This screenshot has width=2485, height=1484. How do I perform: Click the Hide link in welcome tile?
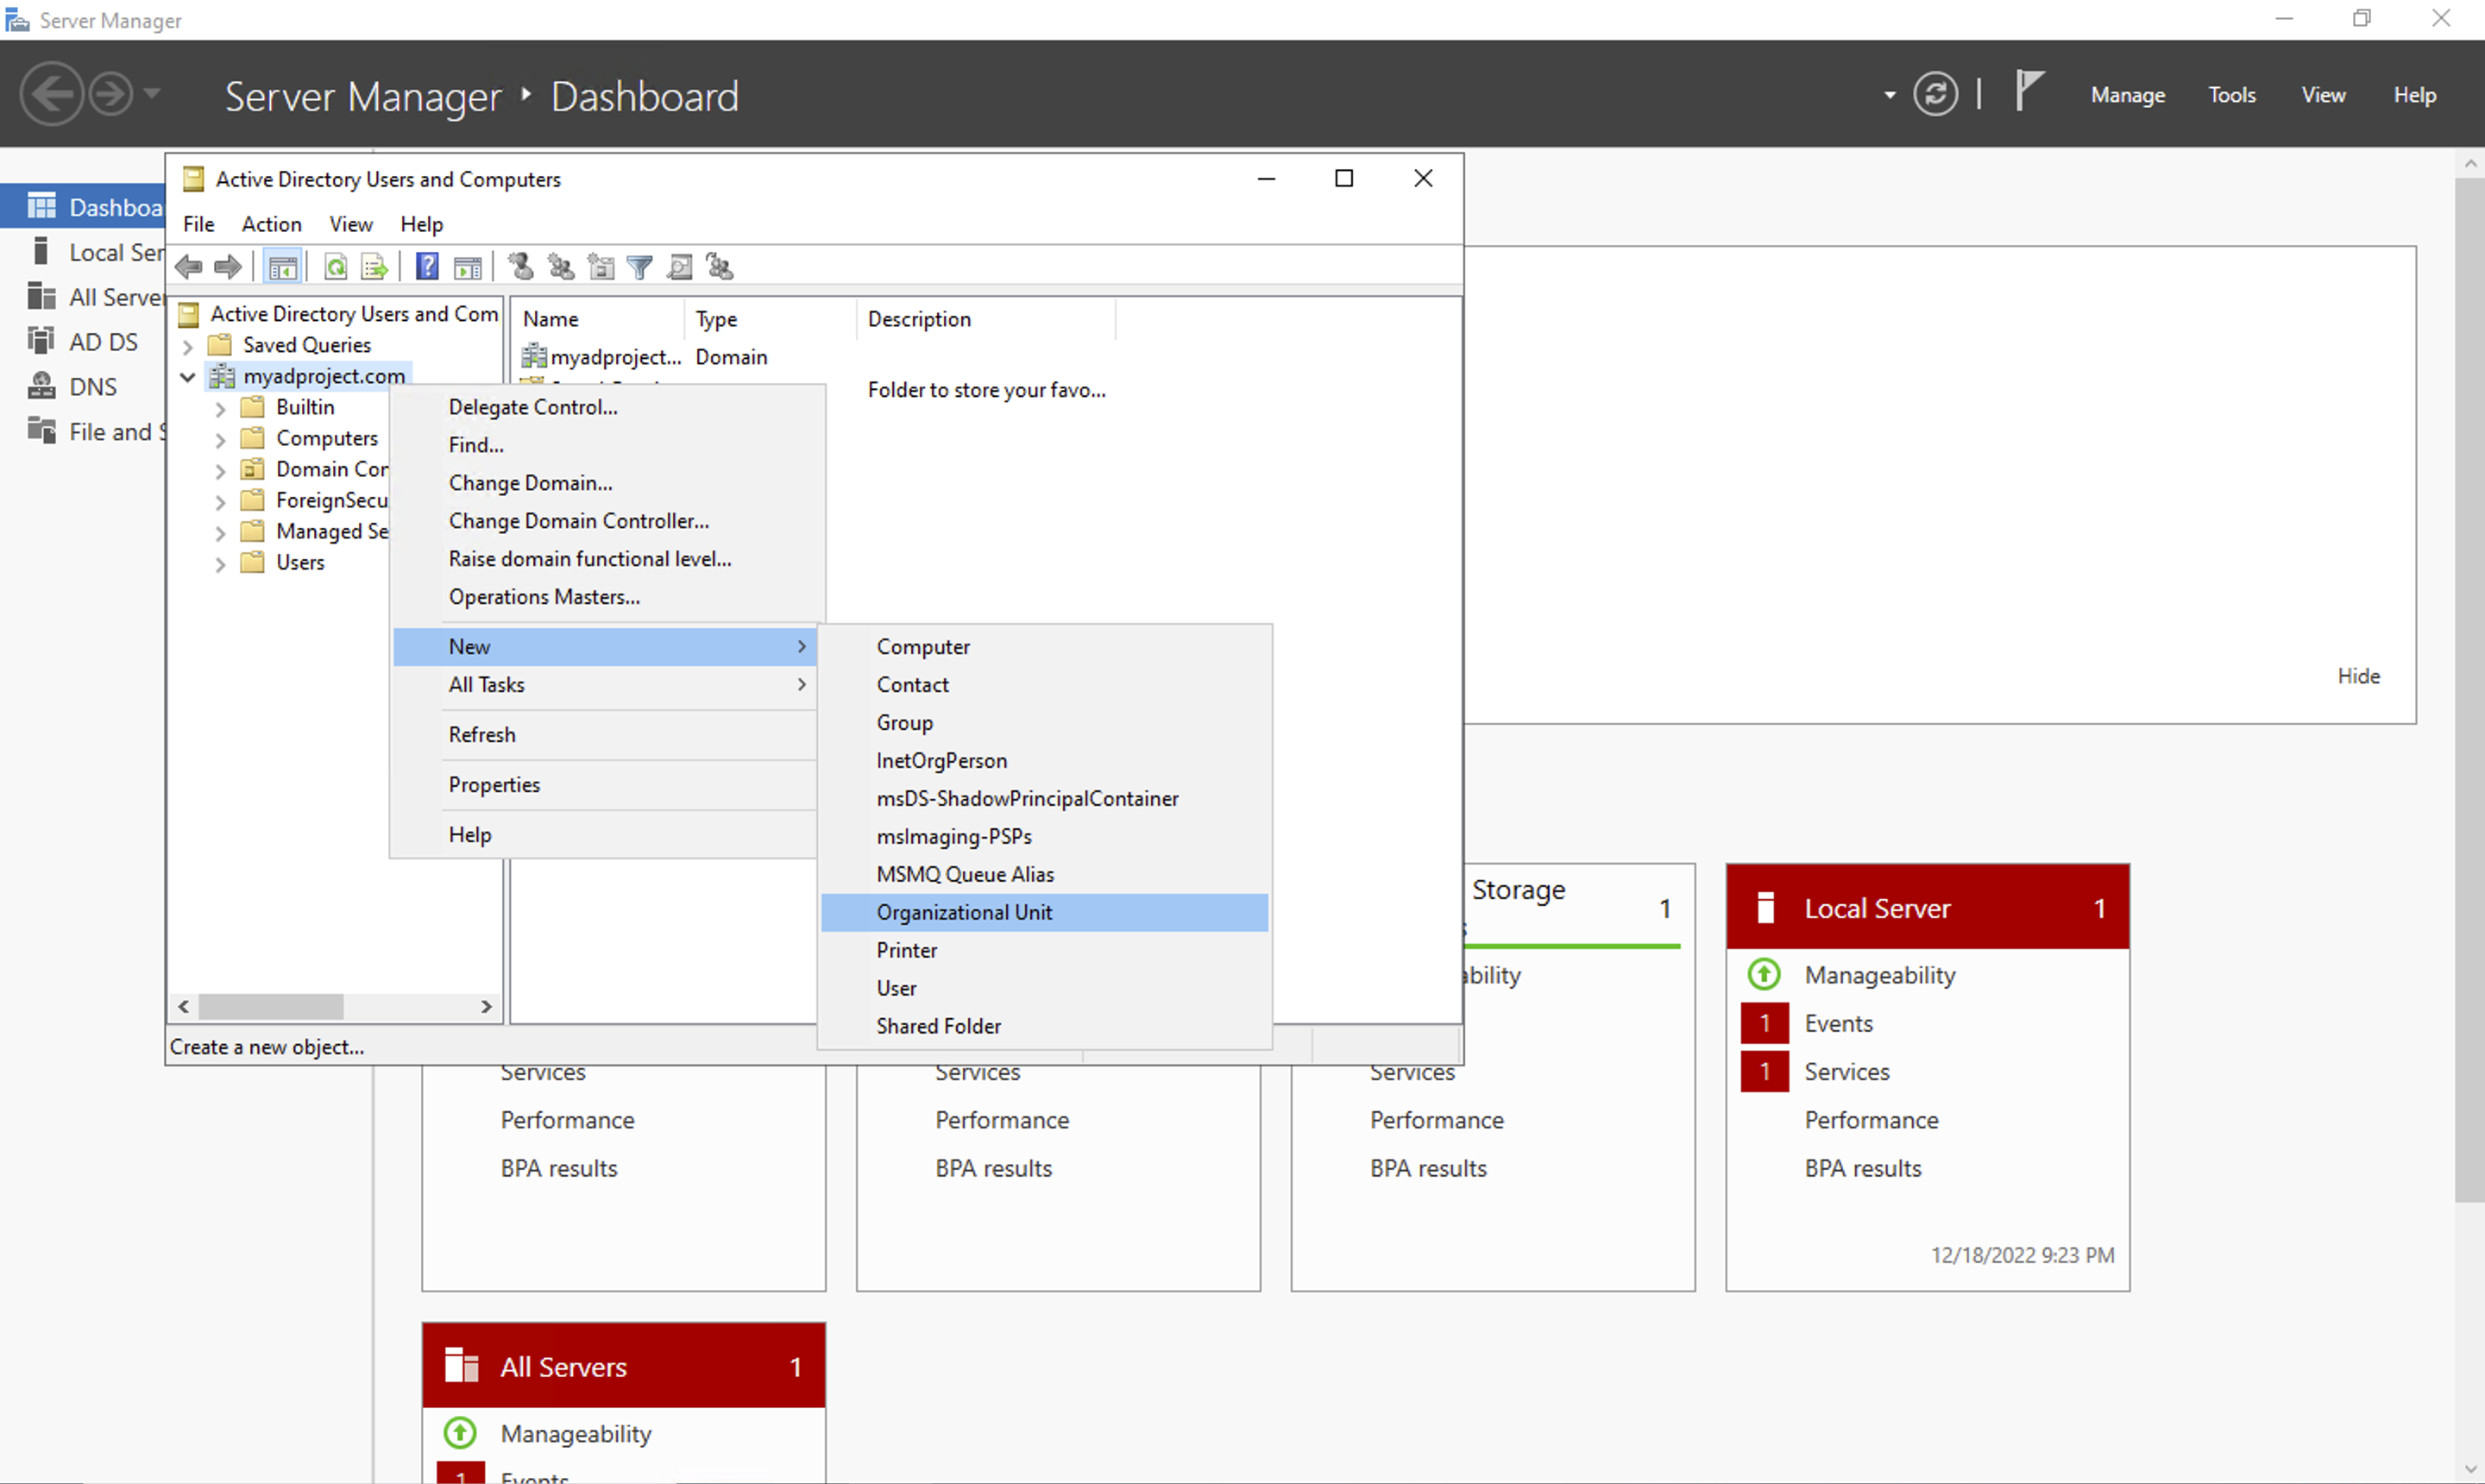coord(2357,676)
